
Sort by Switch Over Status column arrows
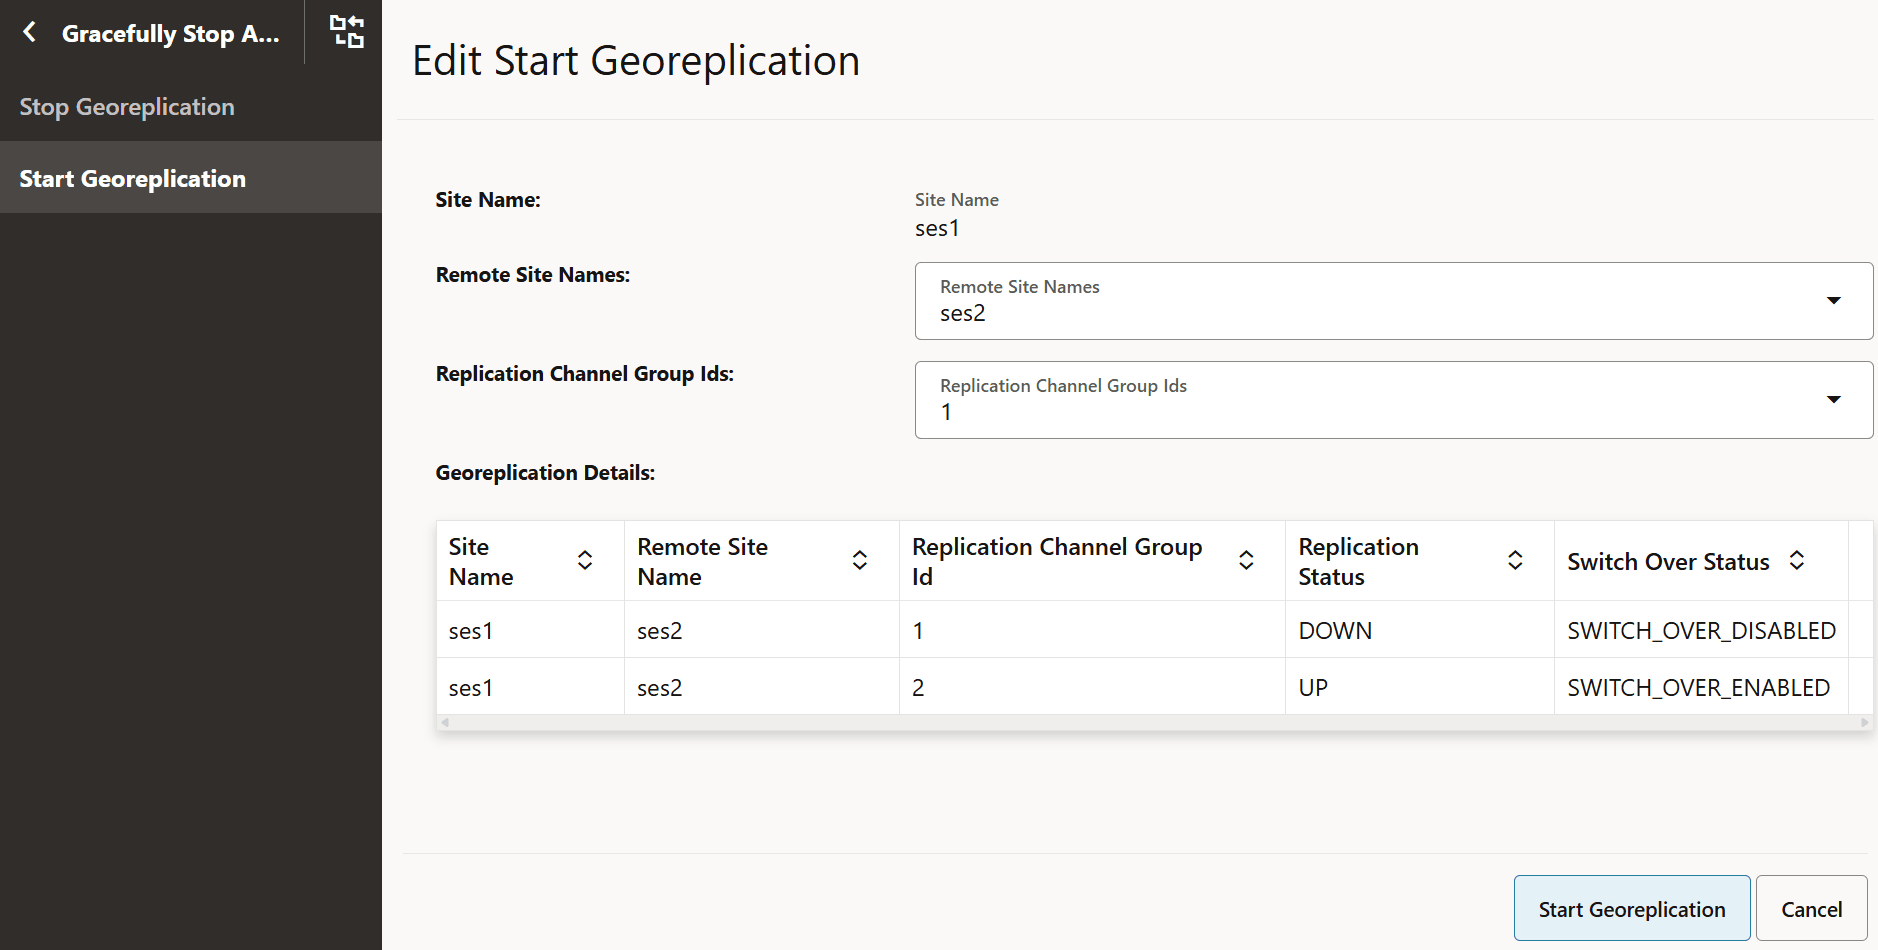tap(1797, 560)
